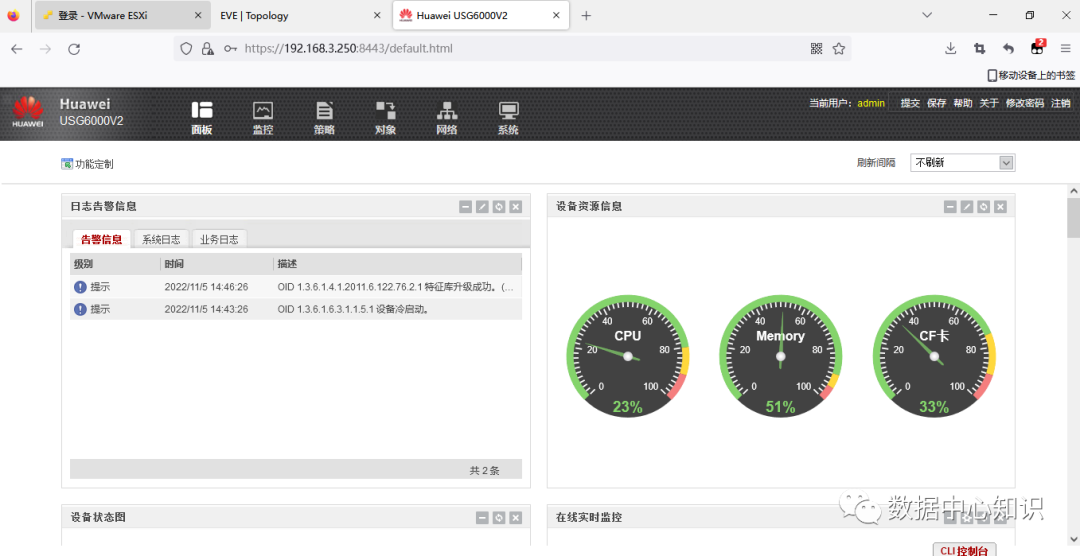Viewport: 1080px width, 556px height.
Task: Refresh the 日志告警信息 panel
Action: click(499, 207)
